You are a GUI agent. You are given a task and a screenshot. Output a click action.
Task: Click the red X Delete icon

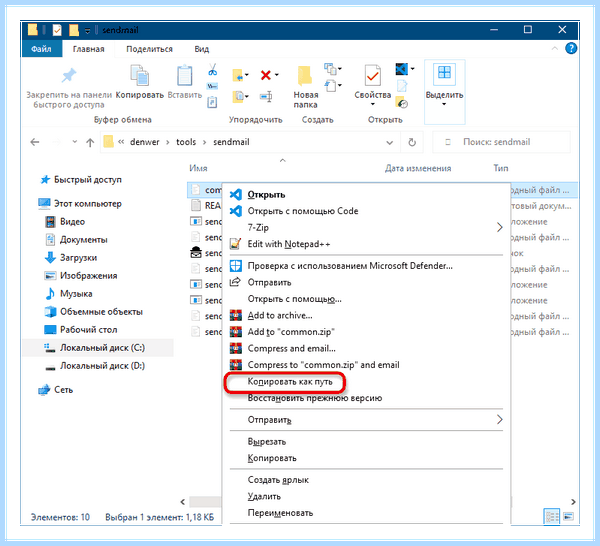266,75
